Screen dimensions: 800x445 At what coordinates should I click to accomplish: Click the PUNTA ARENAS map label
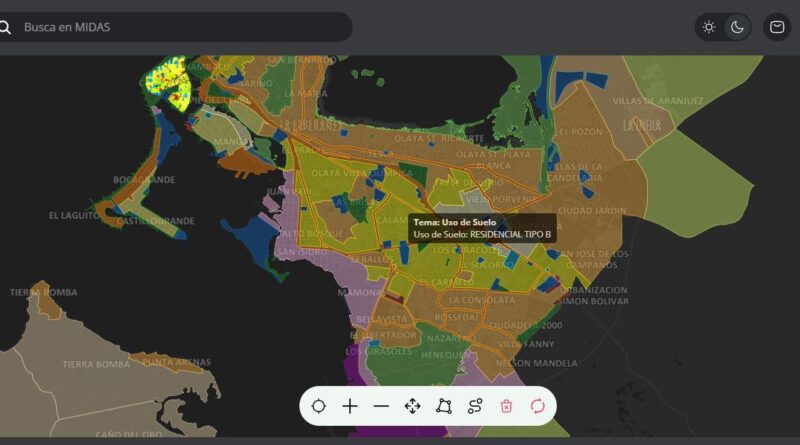point(176,363)
